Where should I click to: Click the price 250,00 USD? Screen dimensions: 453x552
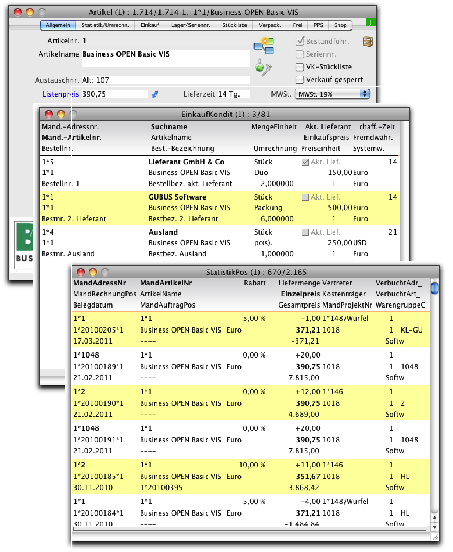point(347,243)
